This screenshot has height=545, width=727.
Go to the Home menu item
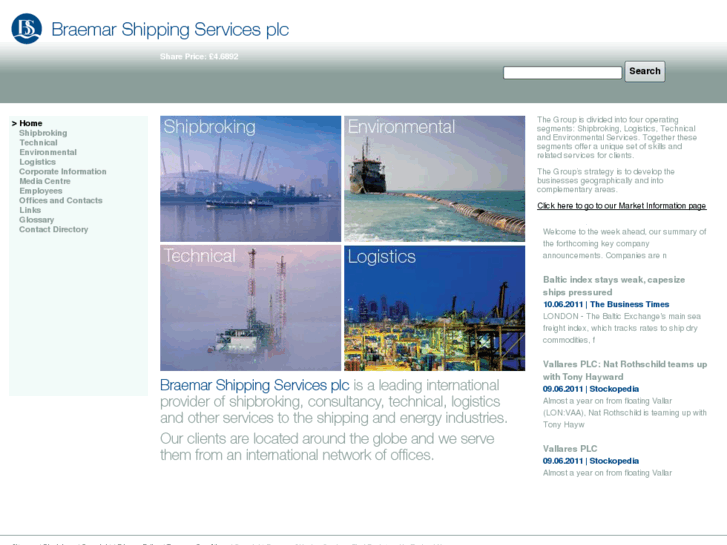(x=31, y=123)
